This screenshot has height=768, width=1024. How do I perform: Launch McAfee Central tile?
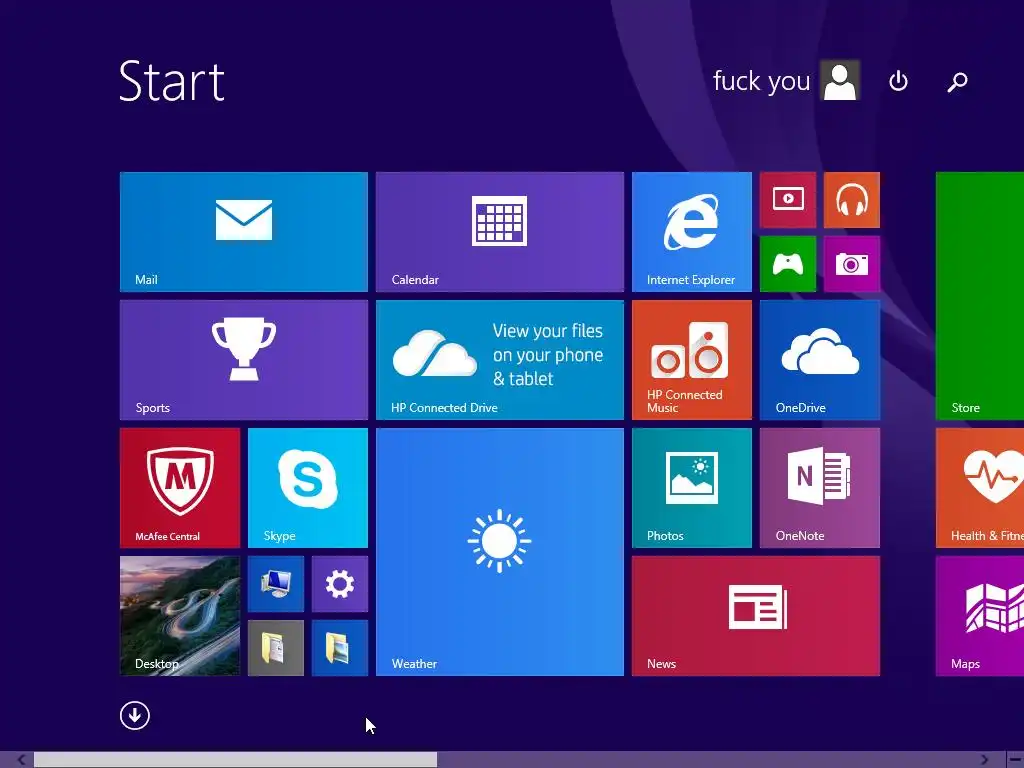click(x=180, y=488)
